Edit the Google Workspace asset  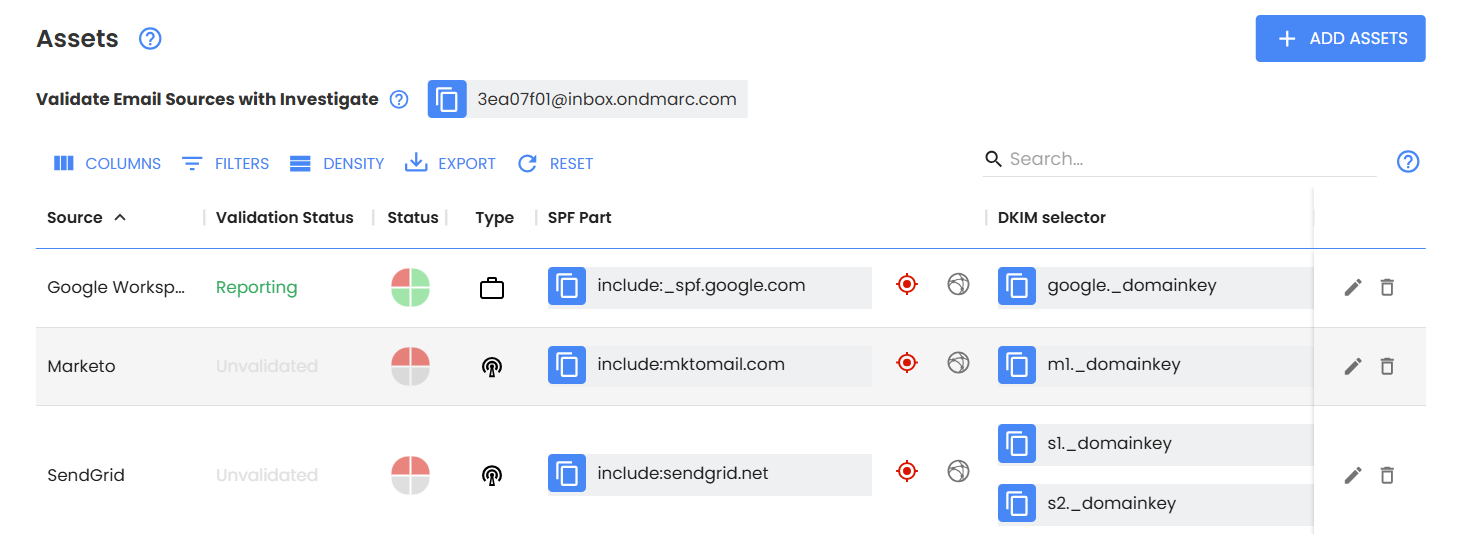tap(1353, 288)
